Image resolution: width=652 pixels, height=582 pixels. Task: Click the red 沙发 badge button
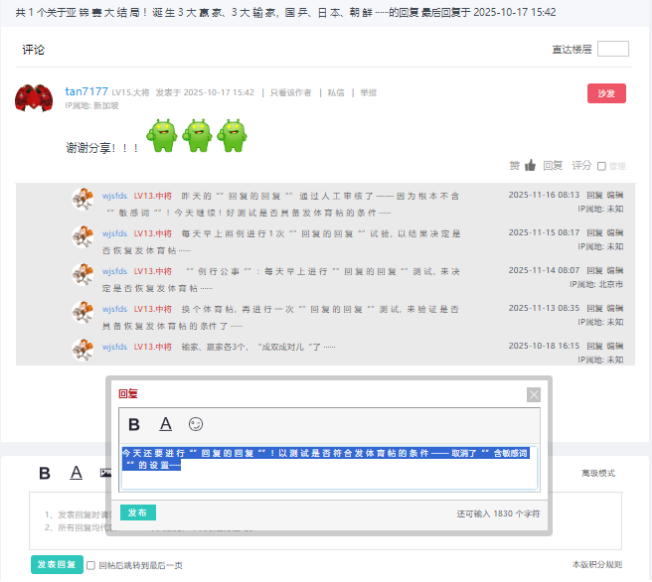(606, 94)
